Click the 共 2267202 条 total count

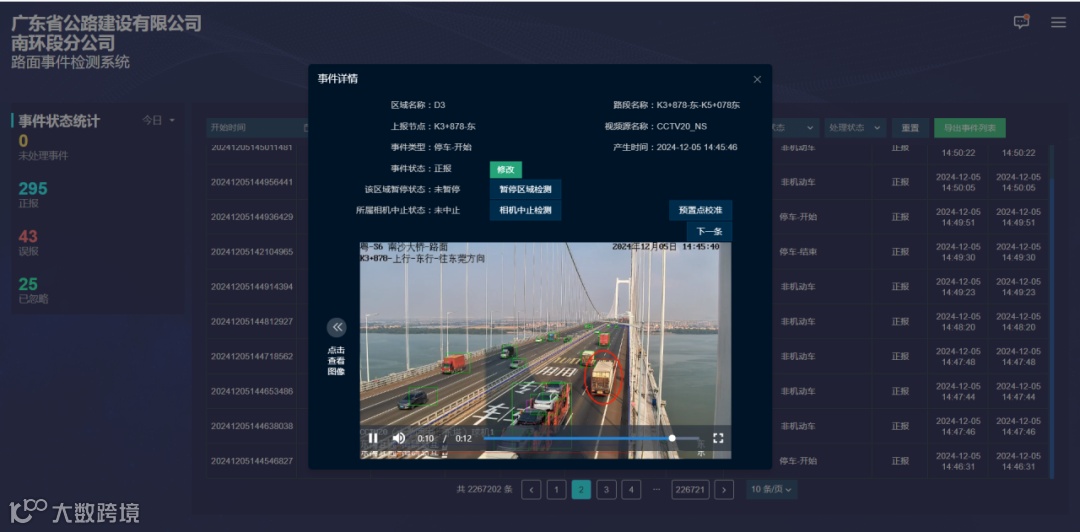pyautogui.click(x=485, y=489)
